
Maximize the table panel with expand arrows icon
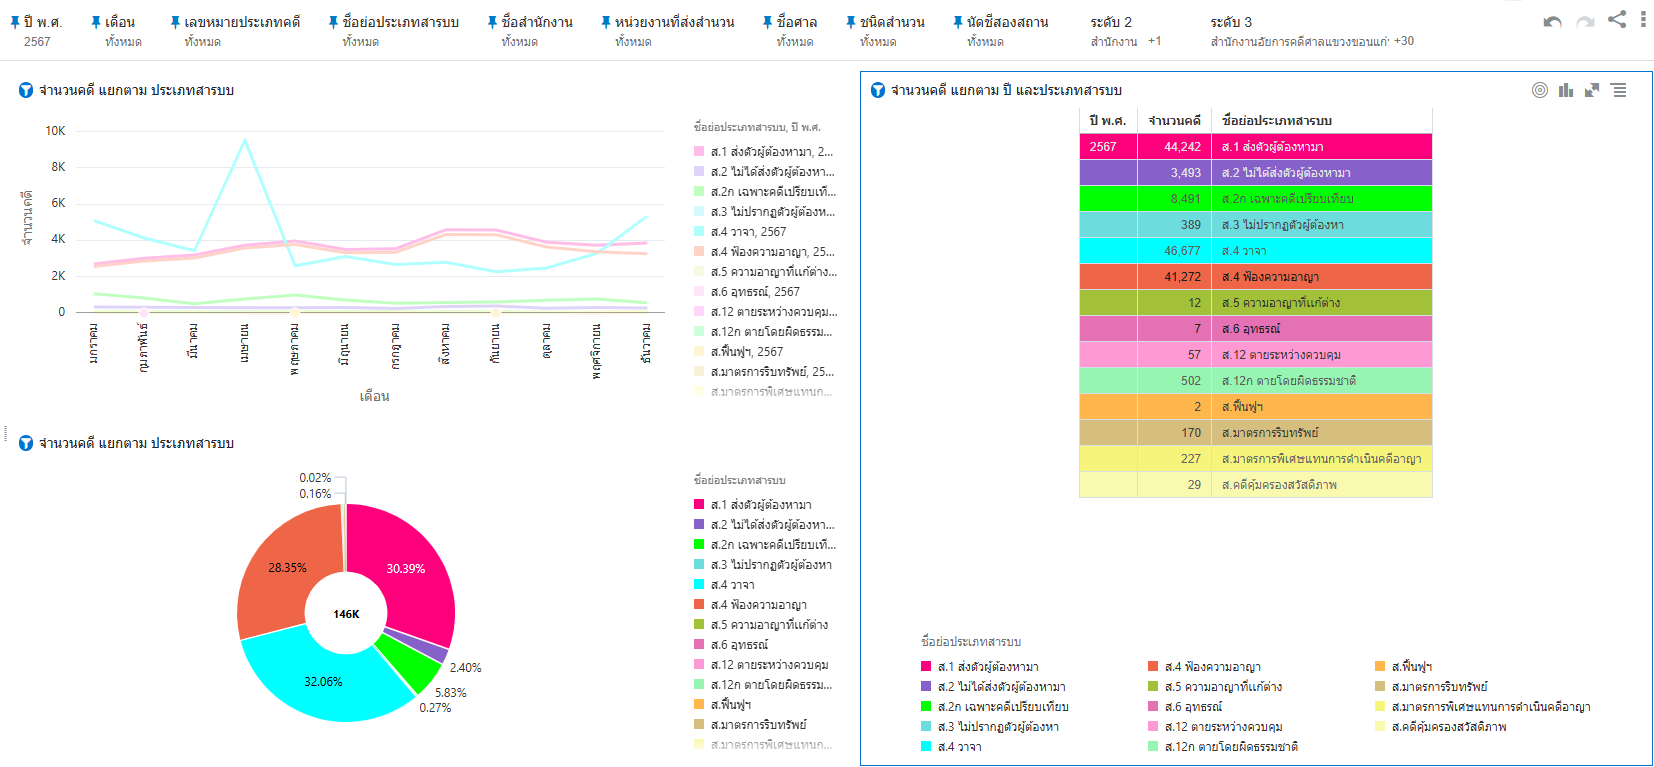(1592, 90)
